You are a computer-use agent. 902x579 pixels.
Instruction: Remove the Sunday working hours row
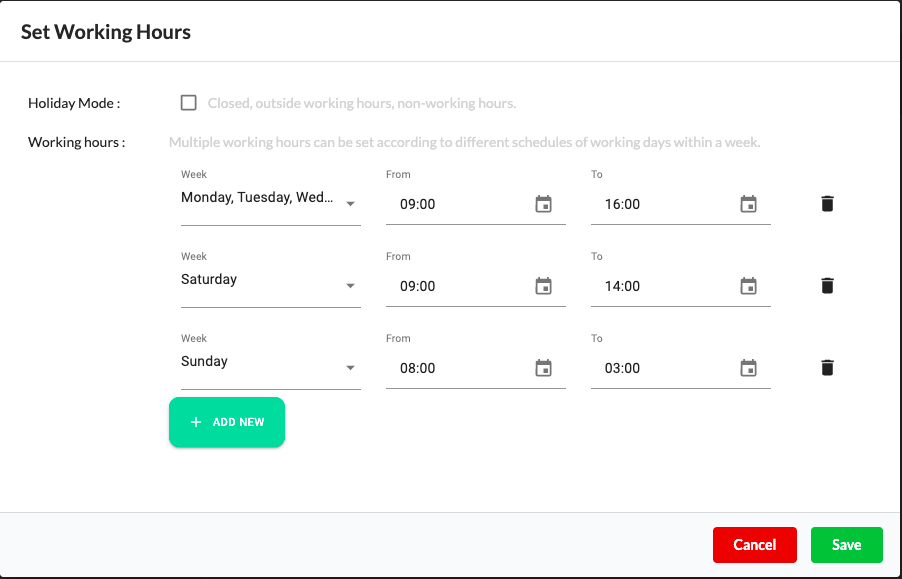[x=827, y=367]
